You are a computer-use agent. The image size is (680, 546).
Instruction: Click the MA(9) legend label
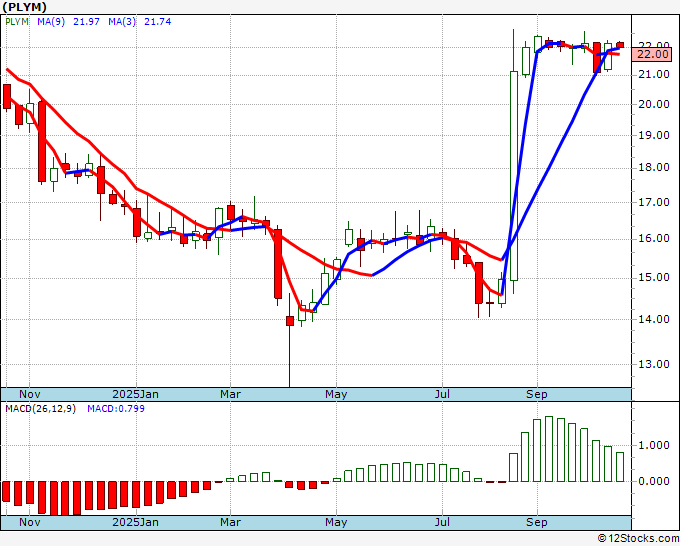(x=51, y=22)
